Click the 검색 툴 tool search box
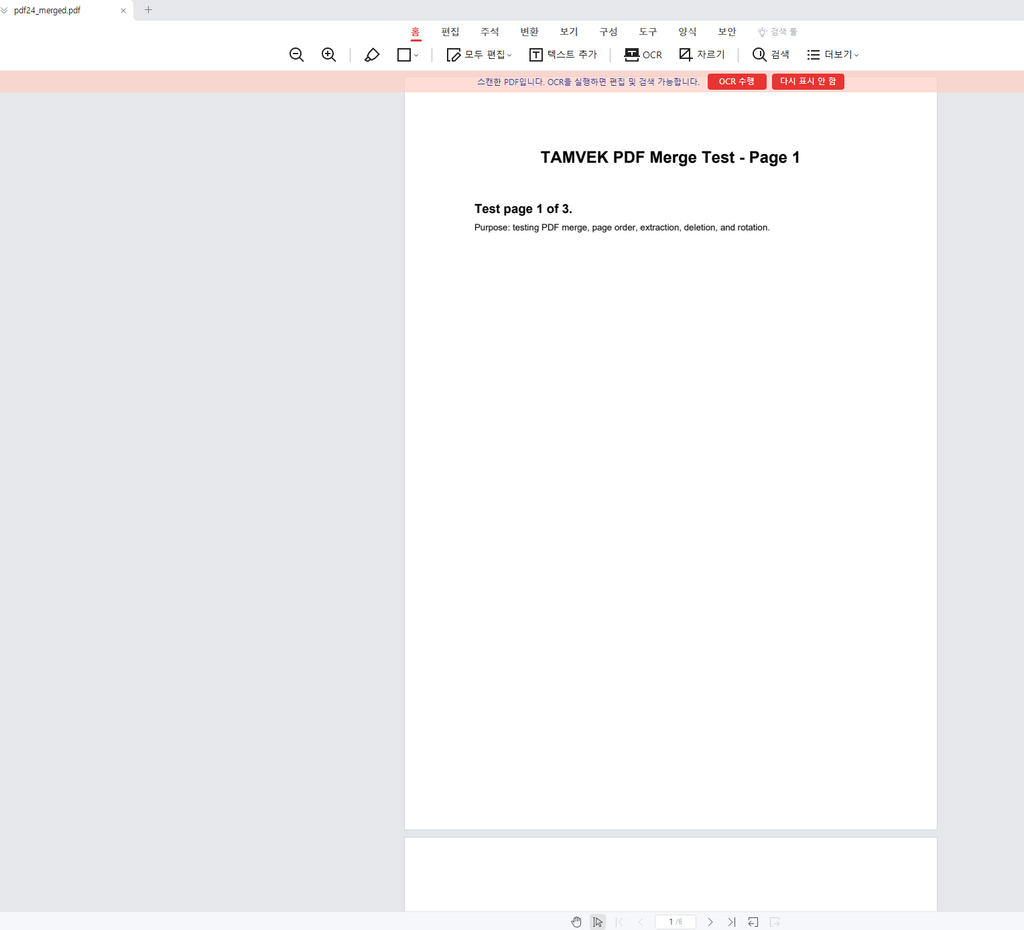This screenshot has width=1024, height=930. point(777,32)
